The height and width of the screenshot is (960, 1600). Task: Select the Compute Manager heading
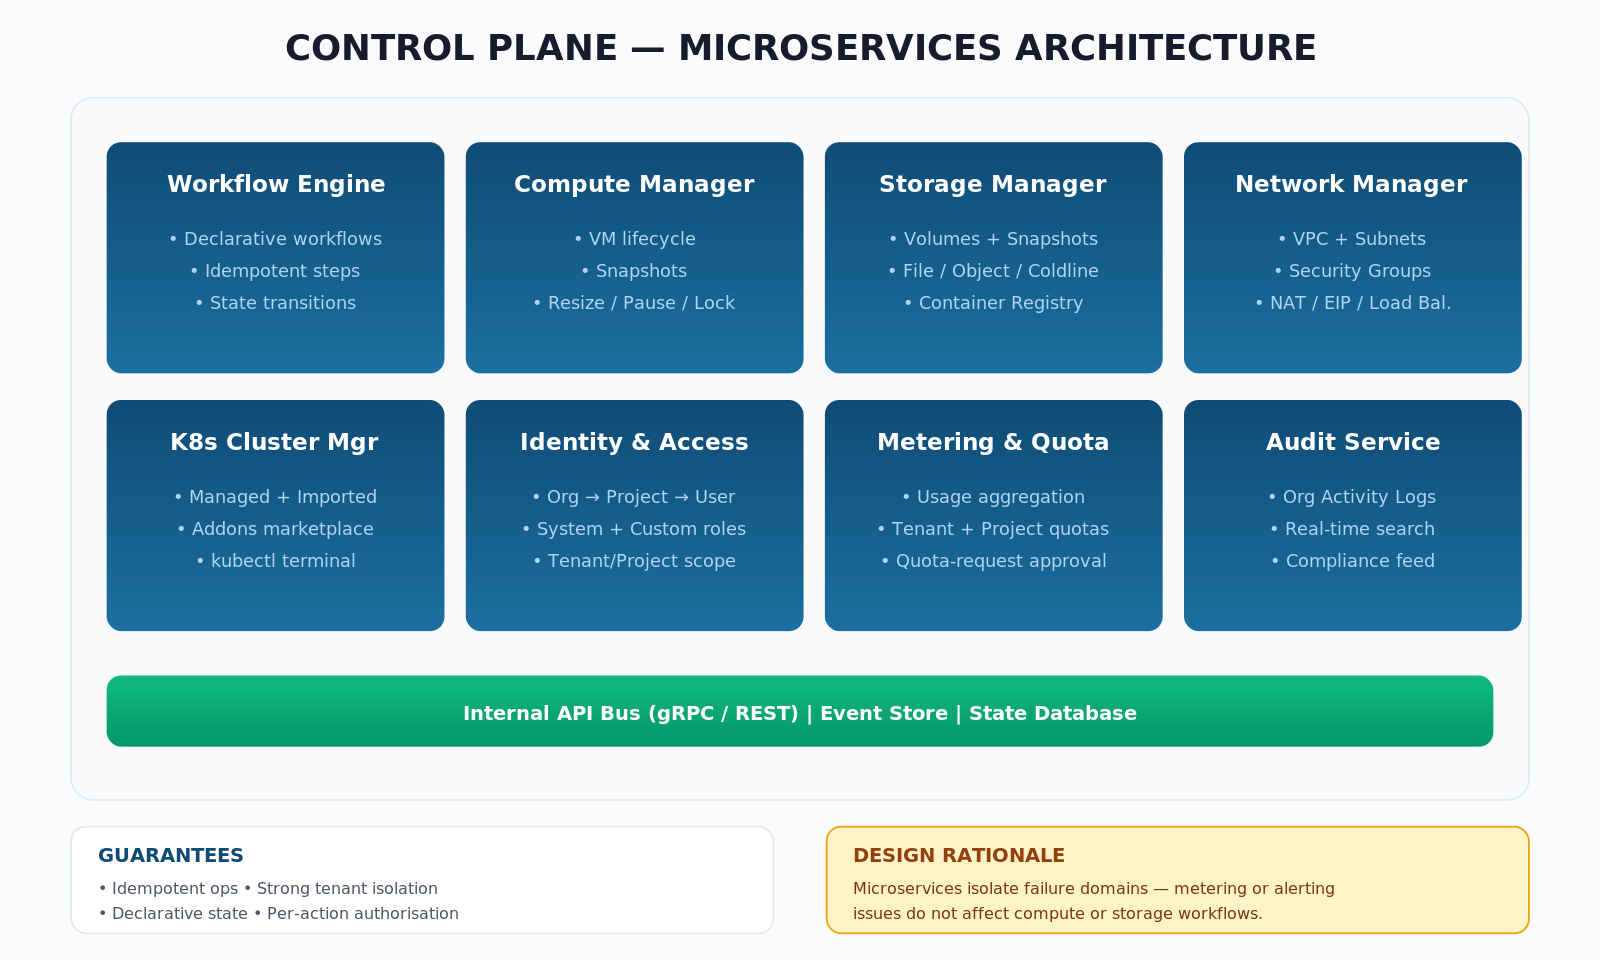point(634,185)
